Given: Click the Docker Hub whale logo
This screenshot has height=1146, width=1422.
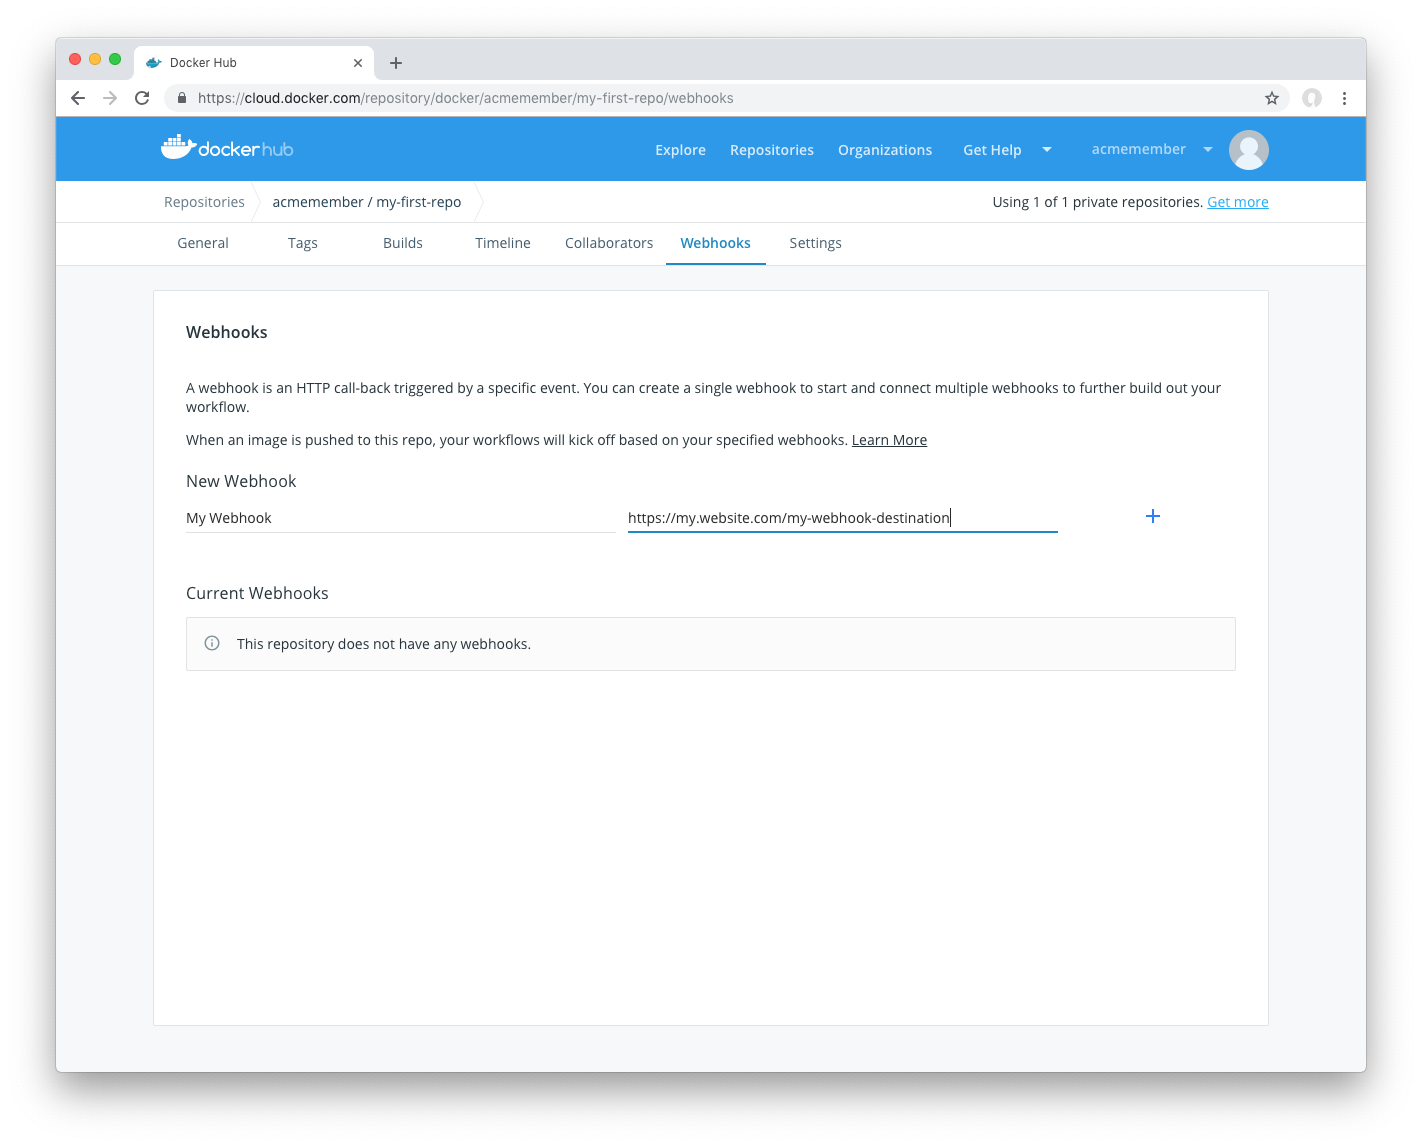Looking at the screenshot, I should tap(177, 147).
